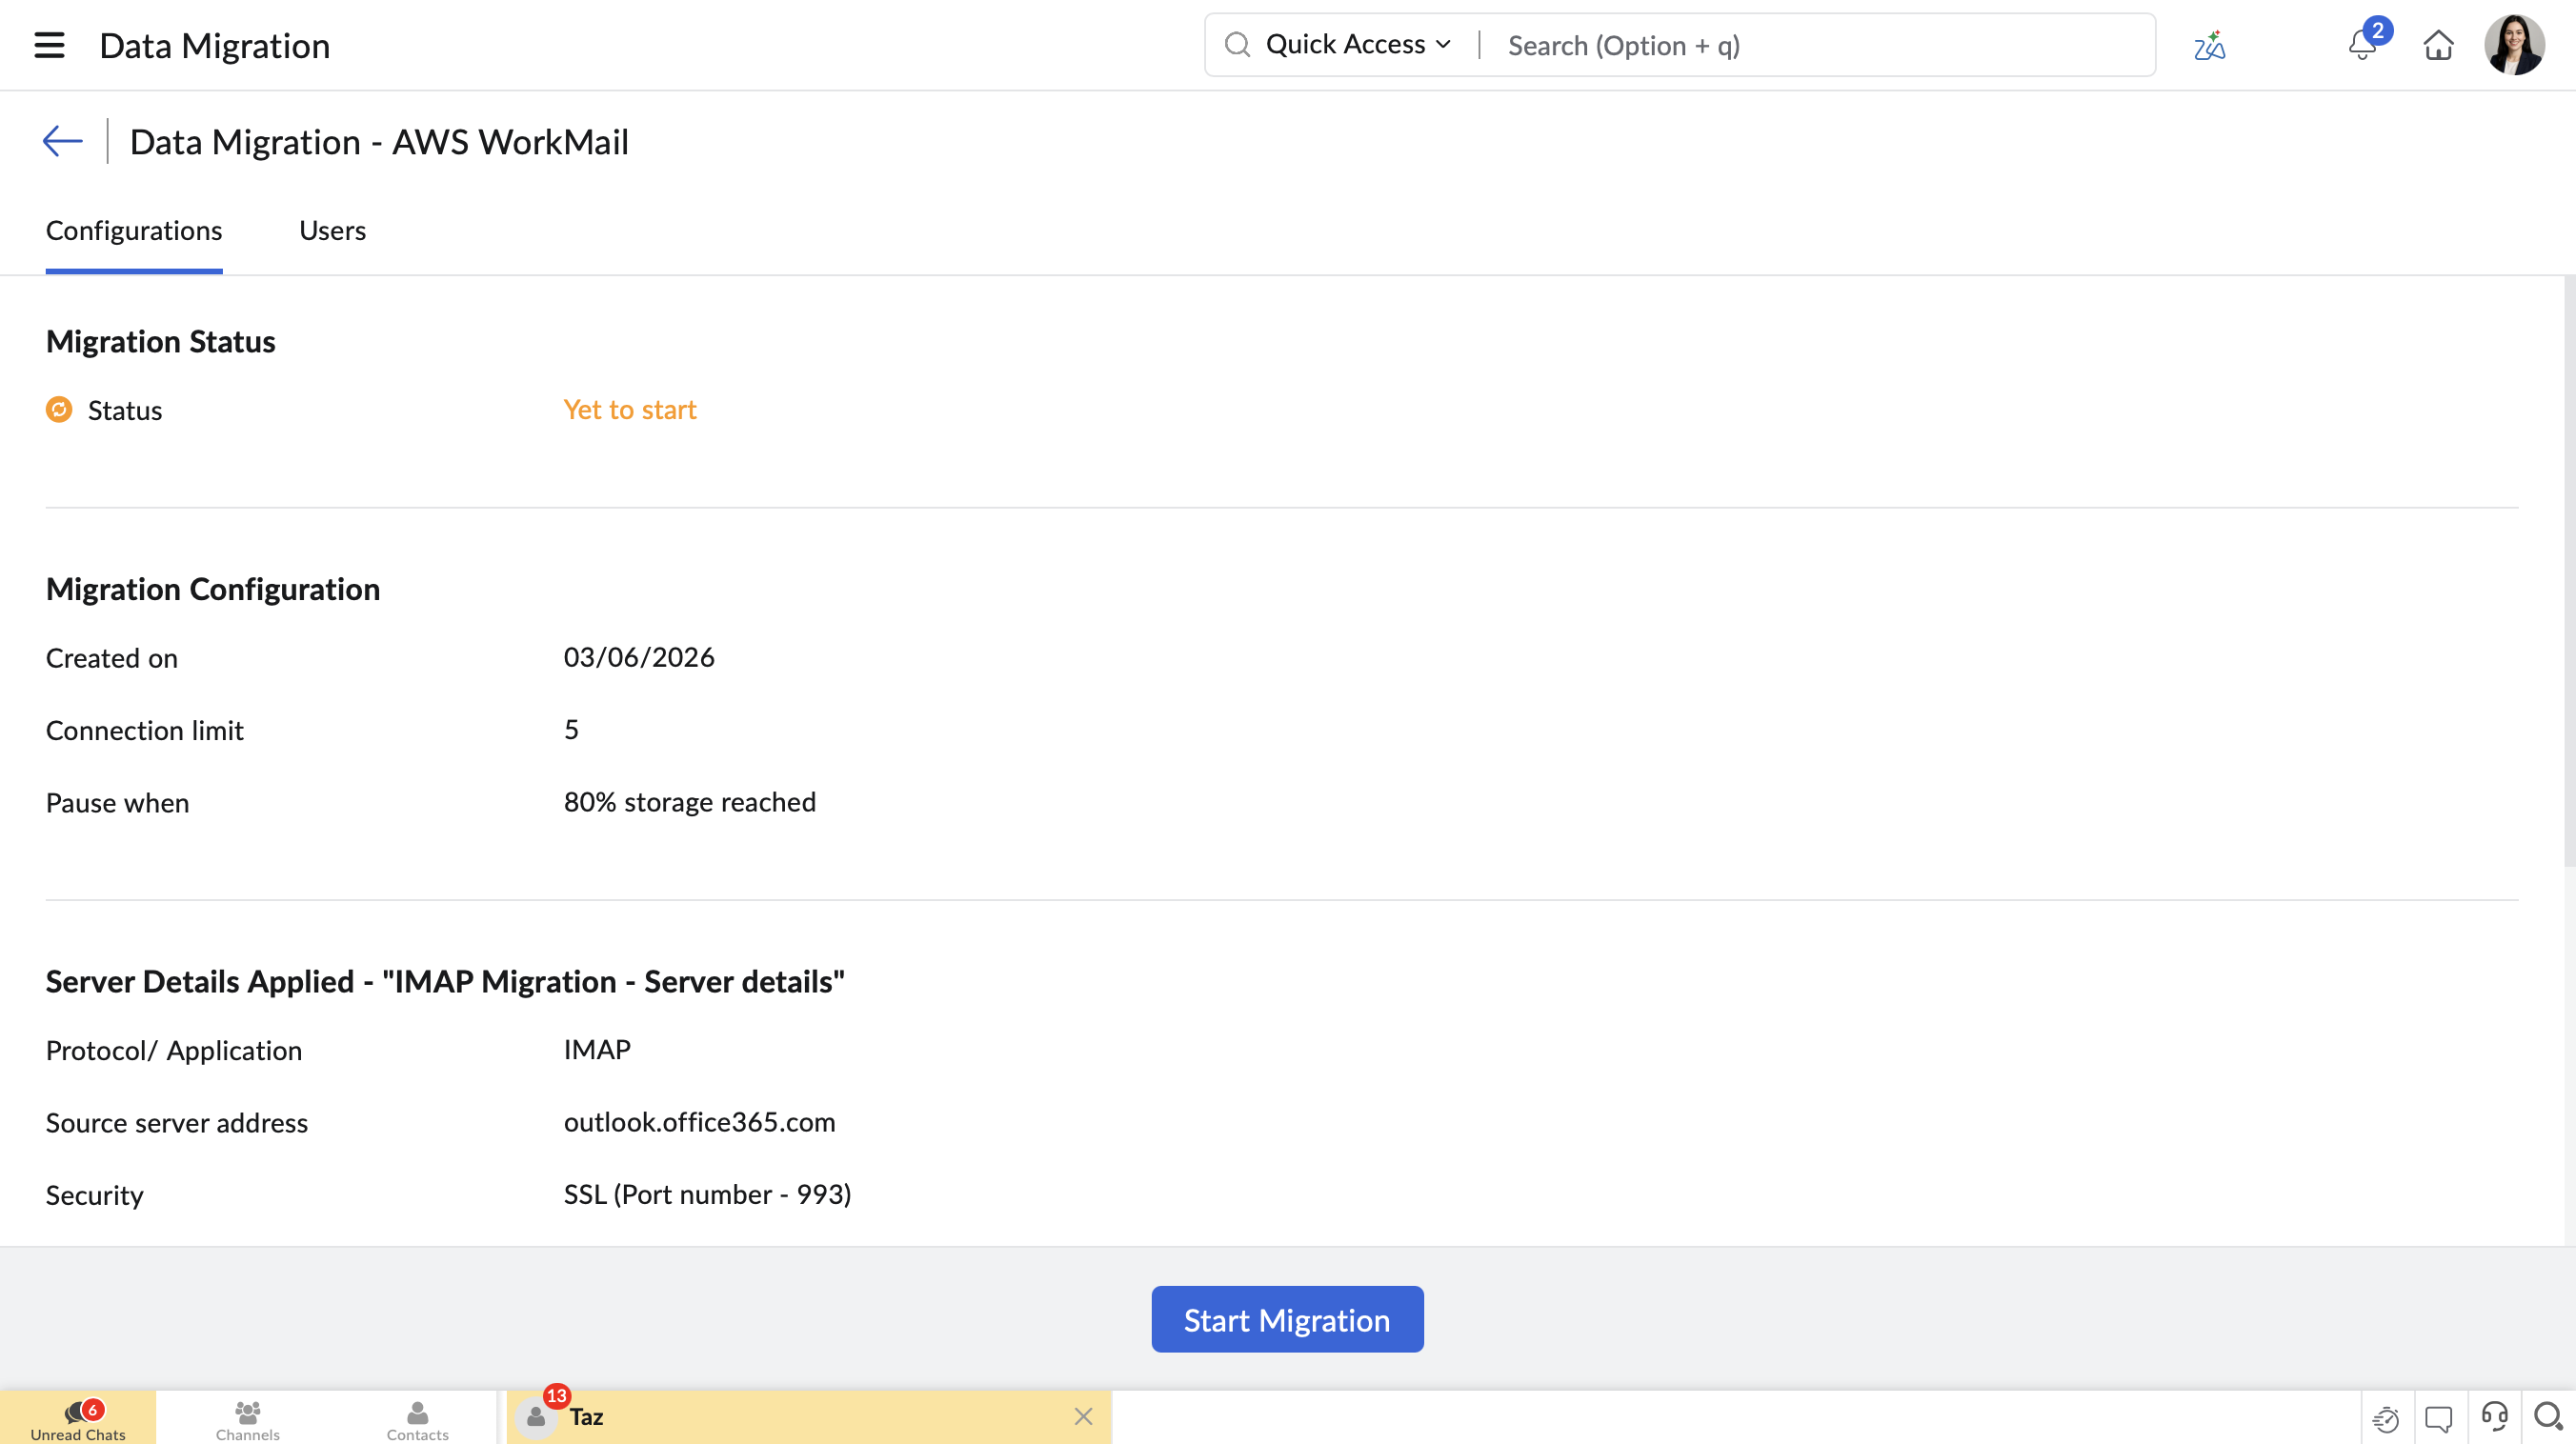This screenshot has height=1444, width=2576.
Task: Click the 'Server Details Applied' heading
Action: point(445,982)
